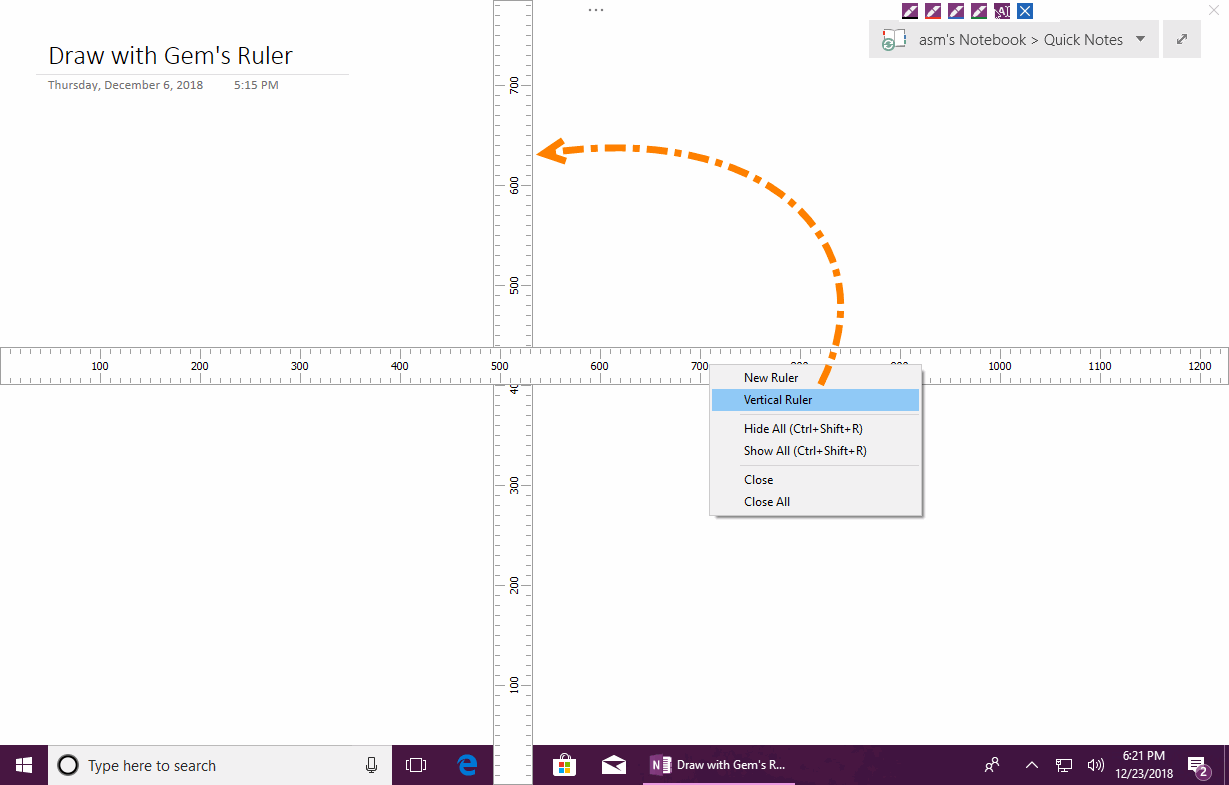Click Close All in the ruler menu
The height and width of the screenshot is (785, 1229).
(815, 502)
